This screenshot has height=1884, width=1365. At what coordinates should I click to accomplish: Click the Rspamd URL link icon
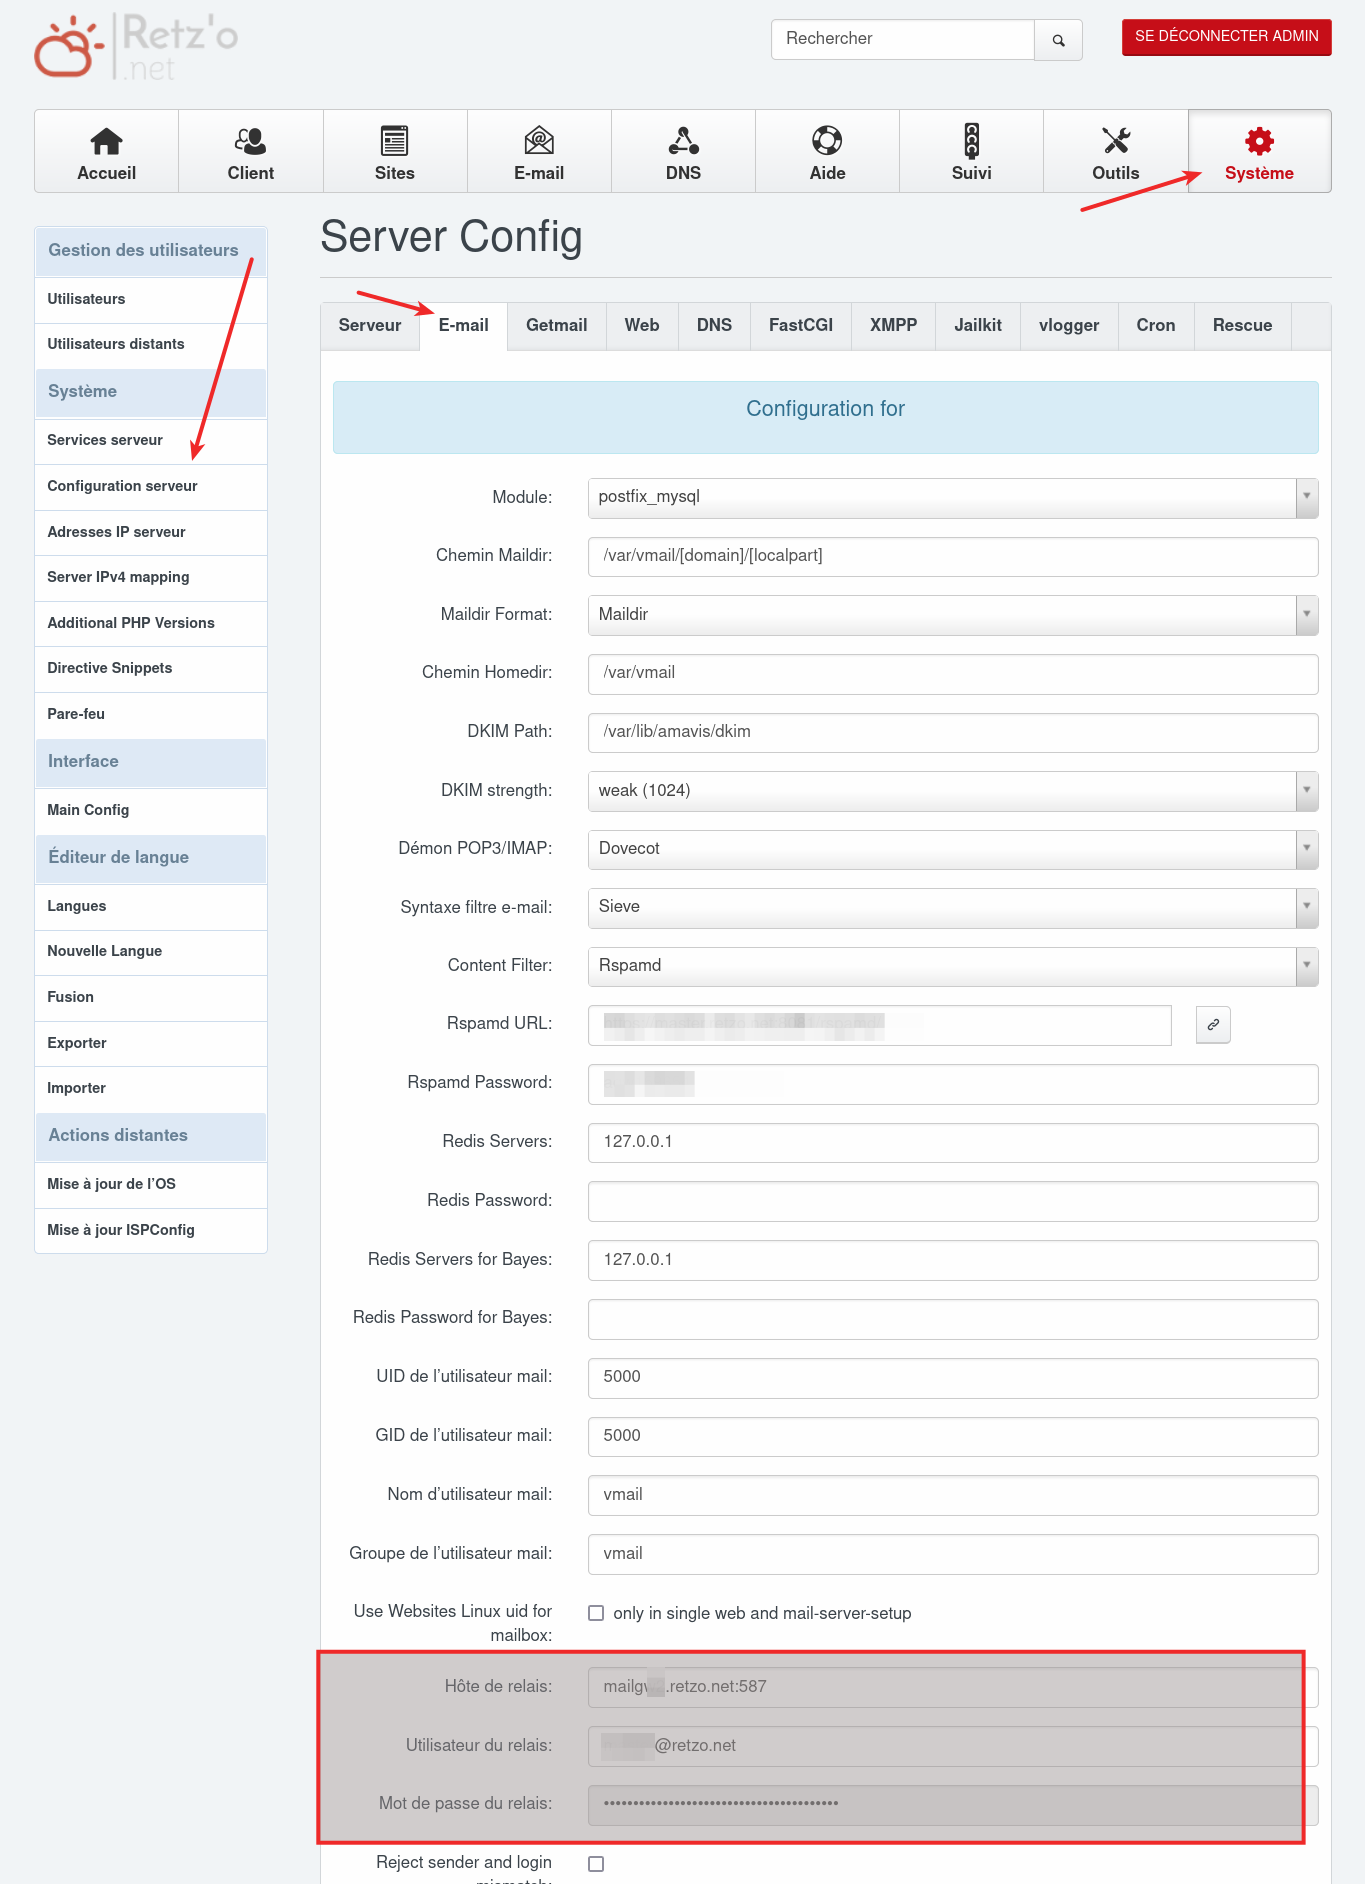pyautogui.click(x=1213, y=1025)
